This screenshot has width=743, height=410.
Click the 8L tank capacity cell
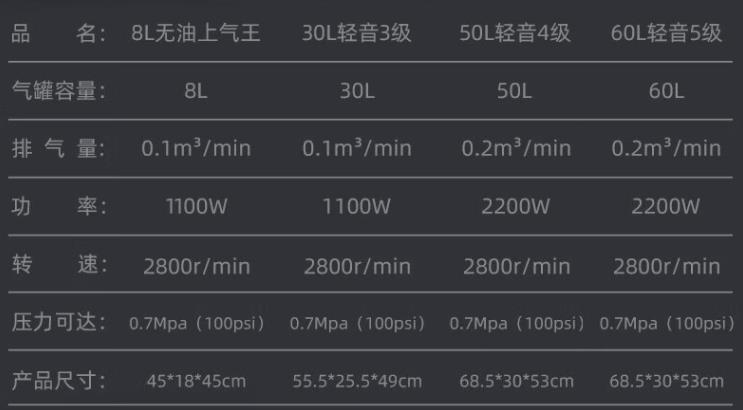(196, 91)
